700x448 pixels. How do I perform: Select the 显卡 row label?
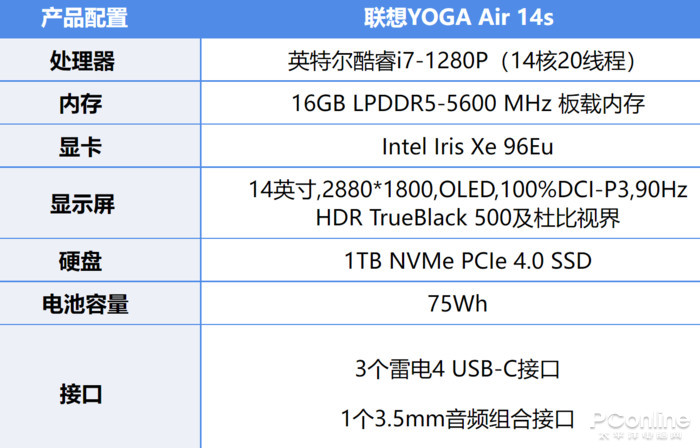(x=81, y=147)
